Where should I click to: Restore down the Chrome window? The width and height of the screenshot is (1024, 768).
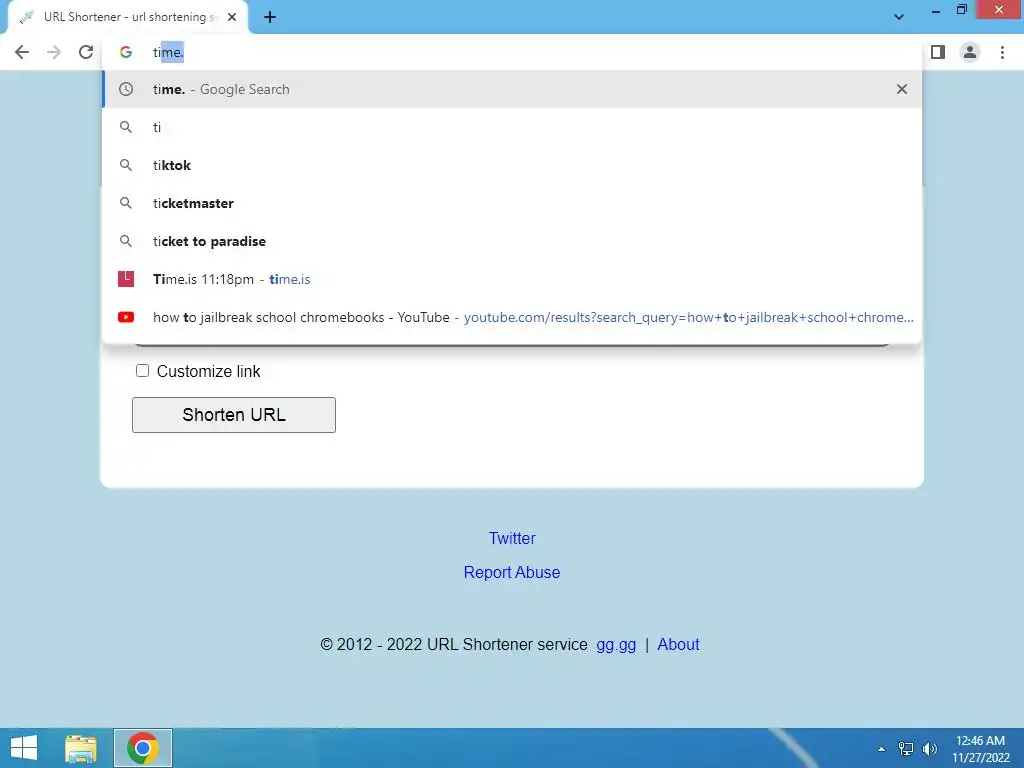(x=961, y=10)
